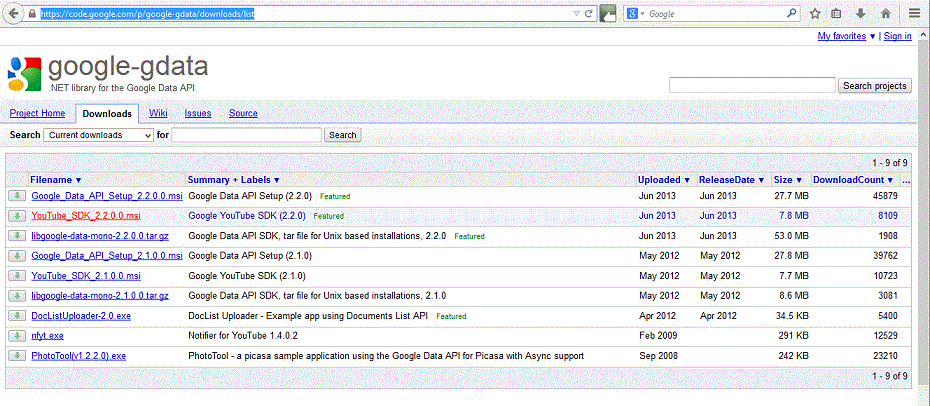Open the nfyt.exe file link
The width and height of the screenshot is (930, 406).
(47, 336)
